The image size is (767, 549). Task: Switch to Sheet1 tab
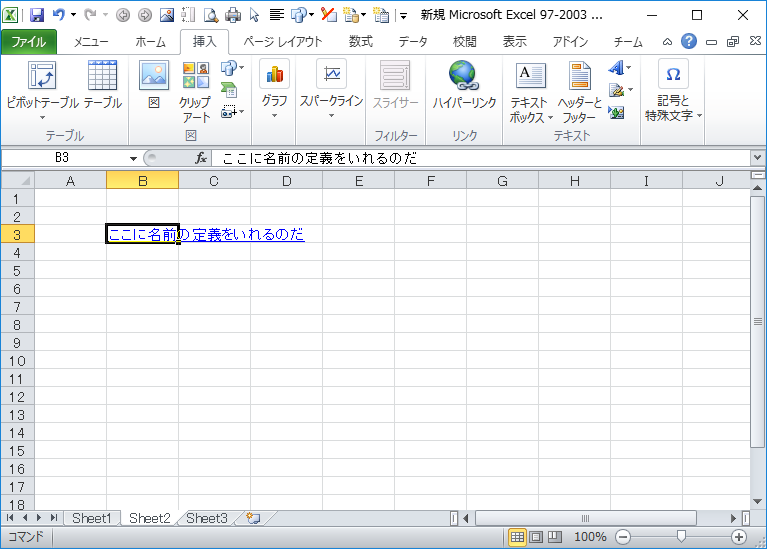[92, 518]
